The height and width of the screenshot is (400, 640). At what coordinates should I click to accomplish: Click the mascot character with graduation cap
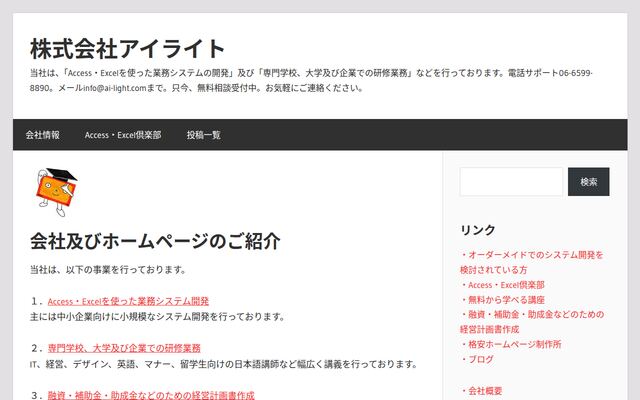[x=56, y=192]
